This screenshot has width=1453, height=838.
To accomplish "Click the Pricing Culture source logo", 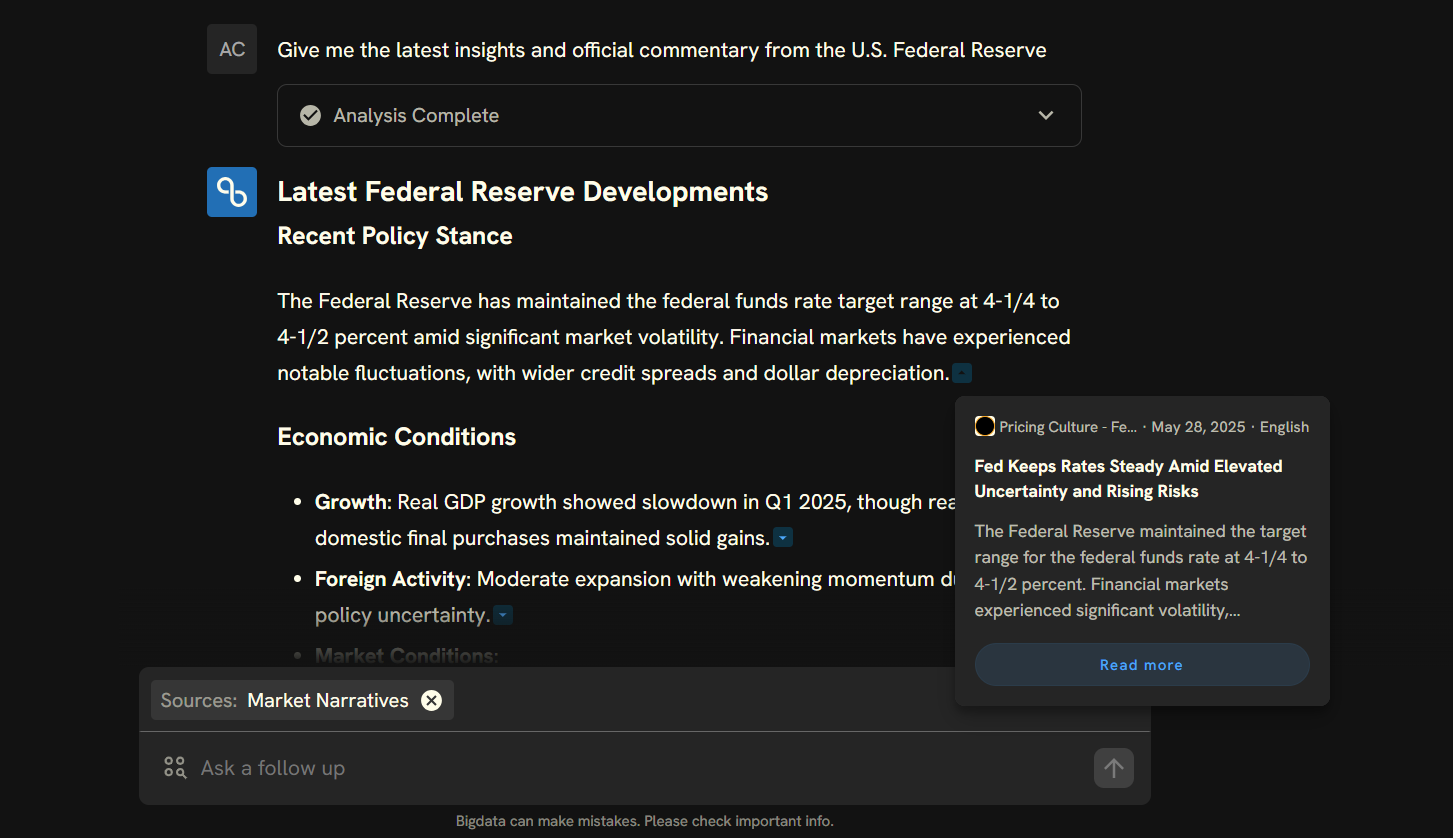I will pos(985,427).
